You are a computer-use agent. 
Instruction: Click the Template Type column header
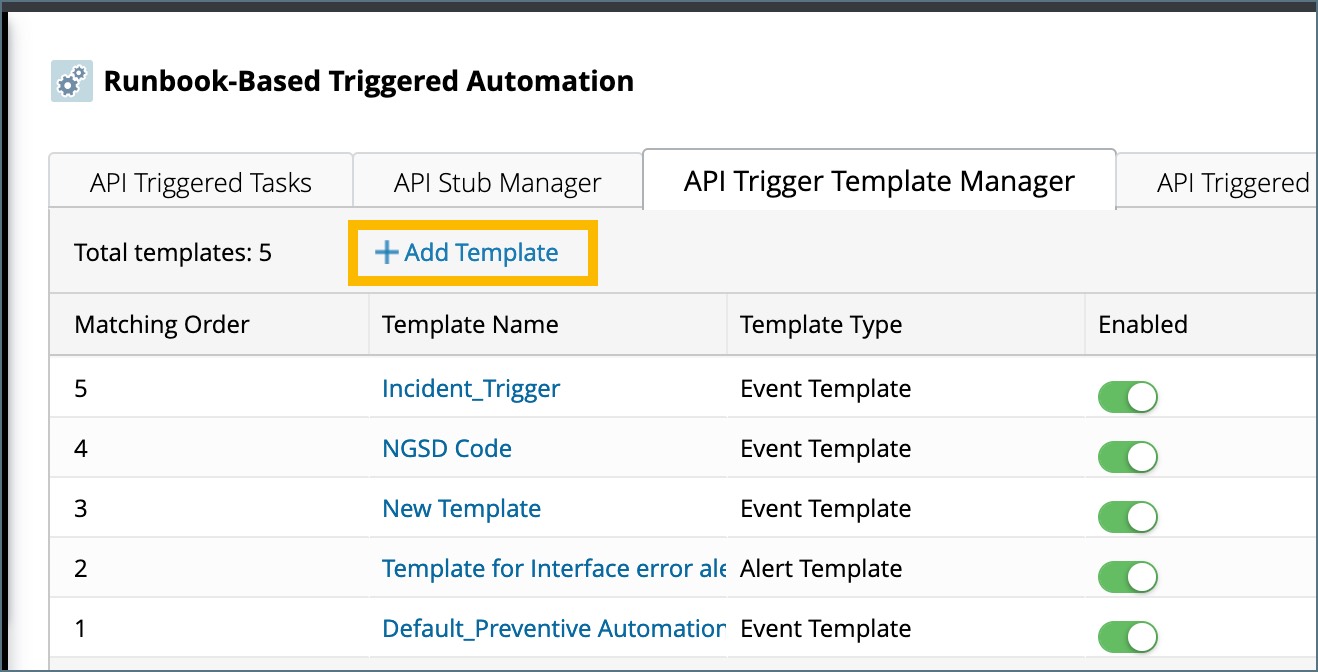[x=821, y=324]
